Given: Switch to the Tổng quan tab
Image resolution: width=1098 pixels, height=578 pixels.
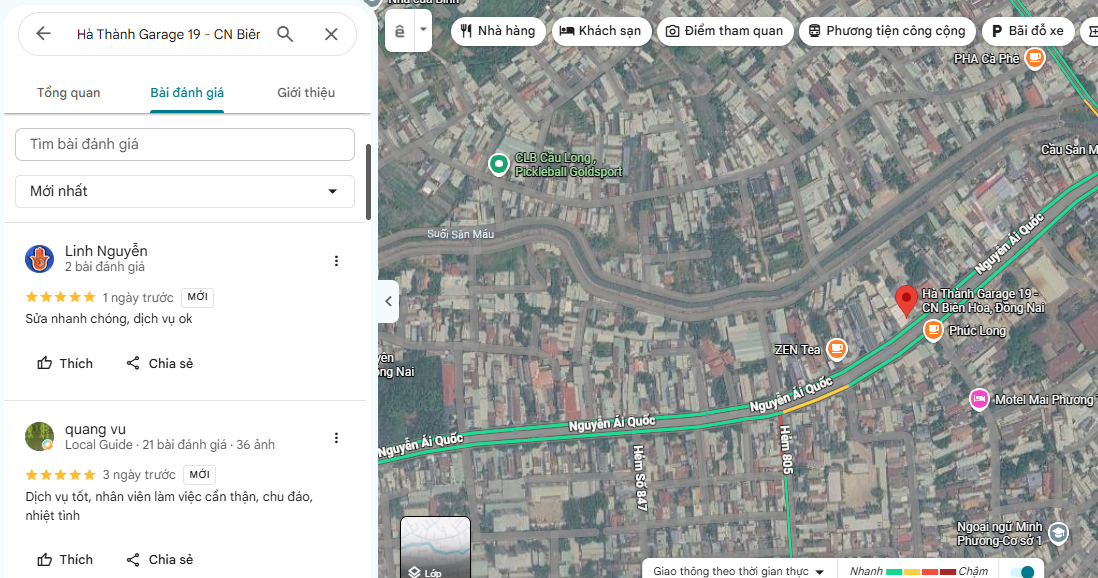Looking at the screenshot, I should point(69,92).
